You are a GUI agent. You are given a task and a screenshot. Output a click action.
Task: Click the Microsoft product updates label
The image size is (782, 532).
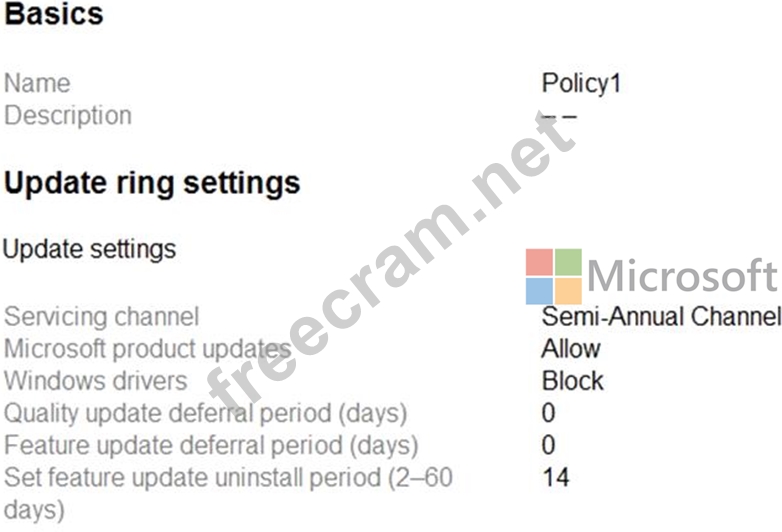[x=148, y=349]
